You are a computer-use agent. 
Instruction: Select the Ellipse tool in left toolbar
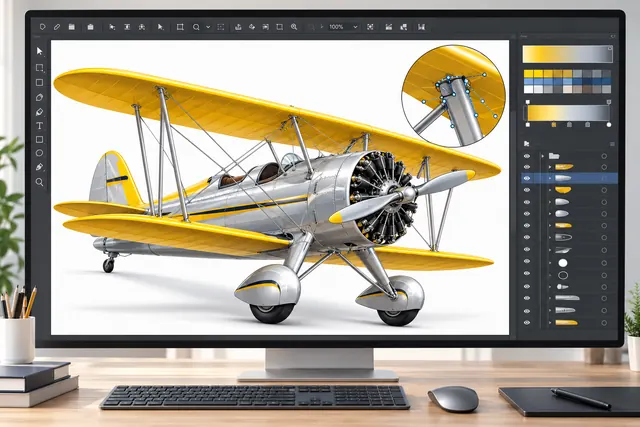[40, 153]
